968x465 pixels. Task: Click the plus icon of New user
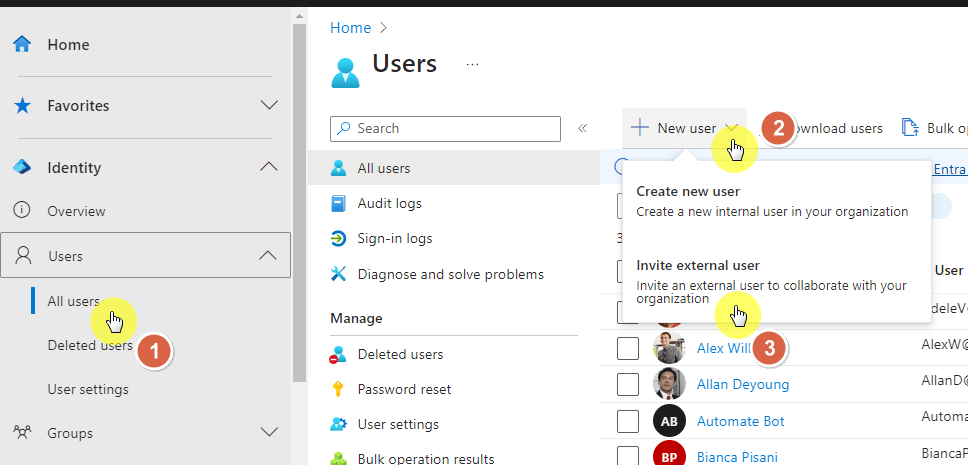[x=640, y=128]
